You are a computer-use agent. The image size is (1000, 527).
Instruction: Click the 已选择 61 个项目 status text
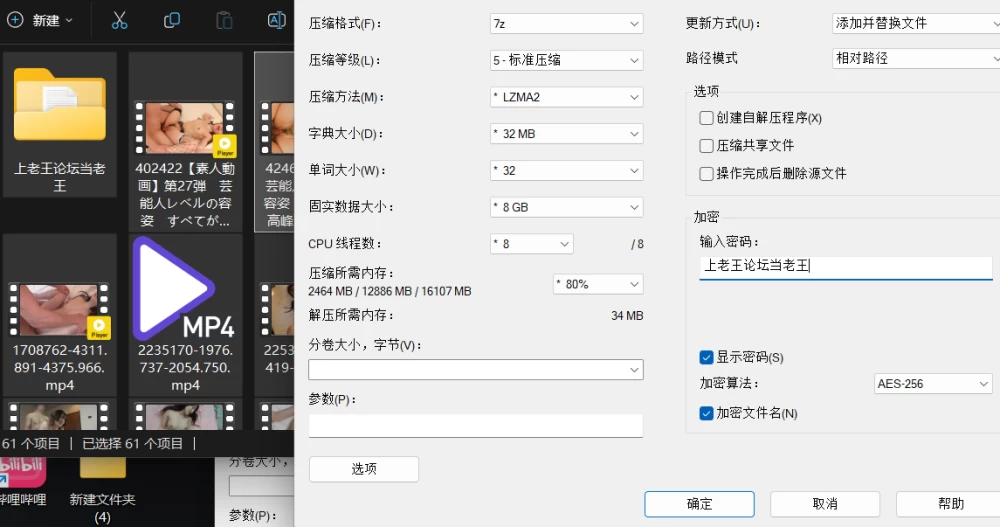click(x=133, y=443)
